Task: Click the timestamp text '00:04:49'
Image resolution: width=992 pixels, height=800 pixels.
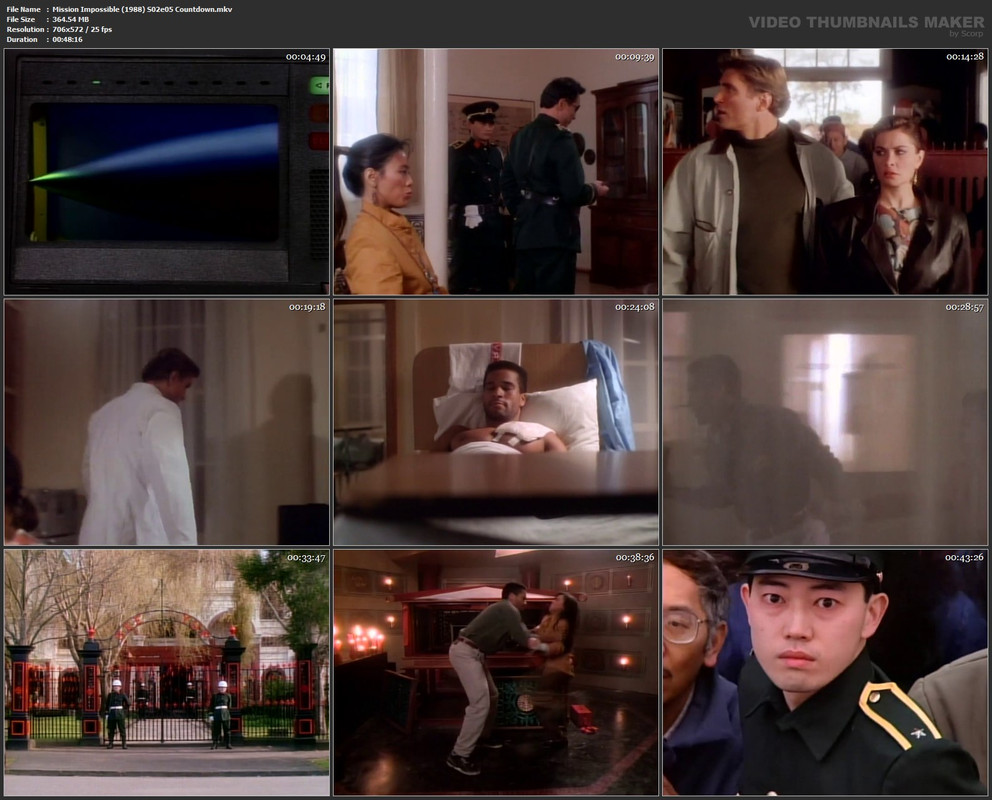Action: click(x=306, y=57)
